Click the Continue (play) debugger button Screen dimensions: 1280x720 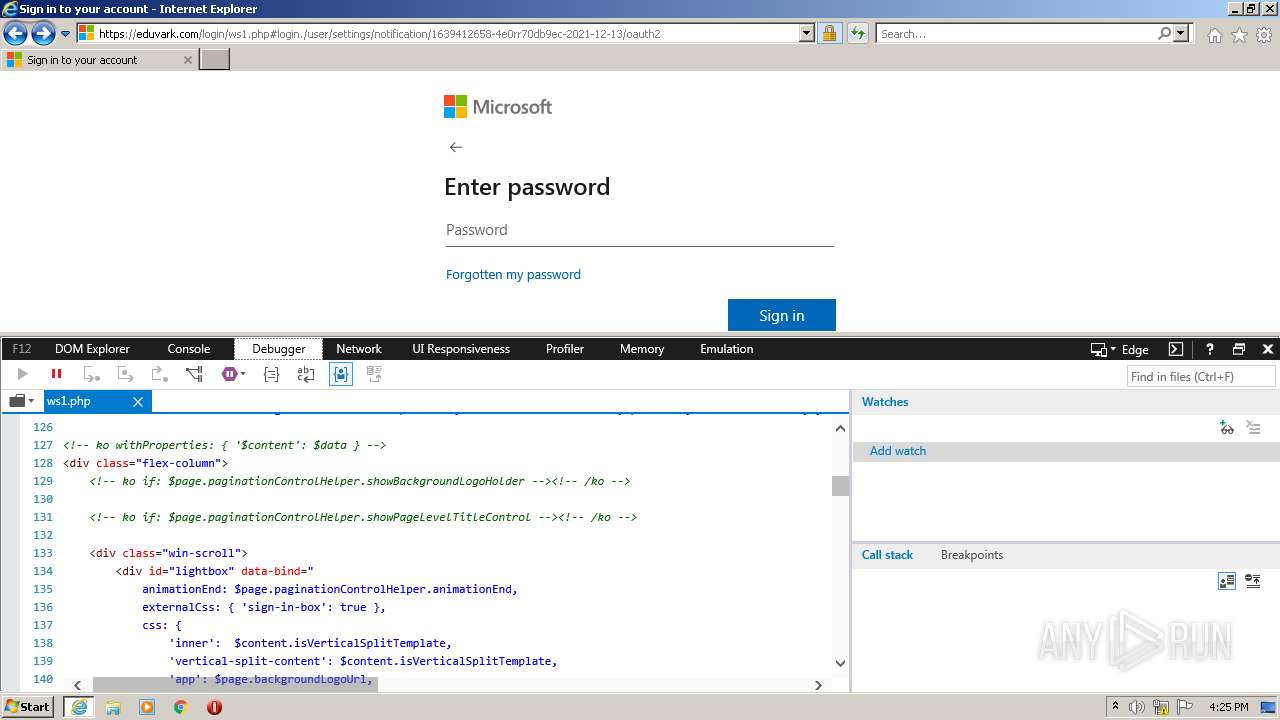23,374
